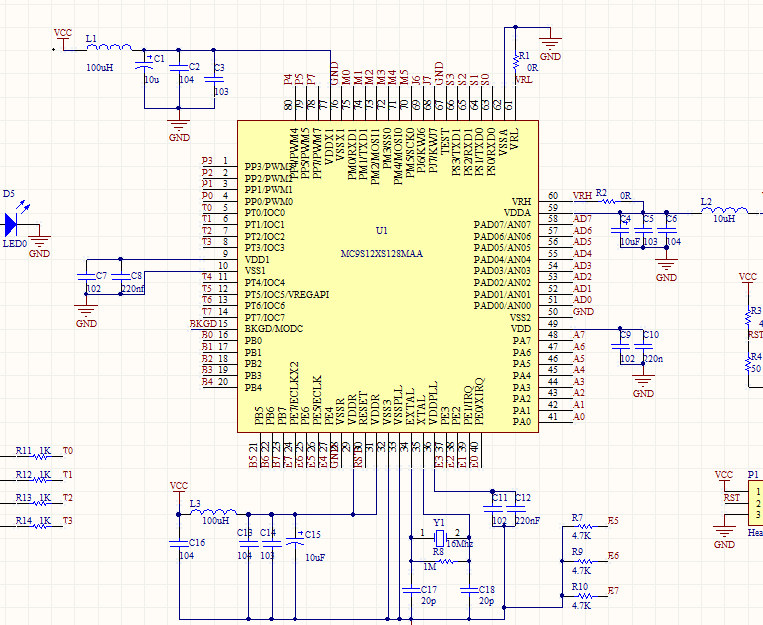Select resistor R11 1K to T0
This screenshot has height=625, width=763.
[x=42, y=457]
